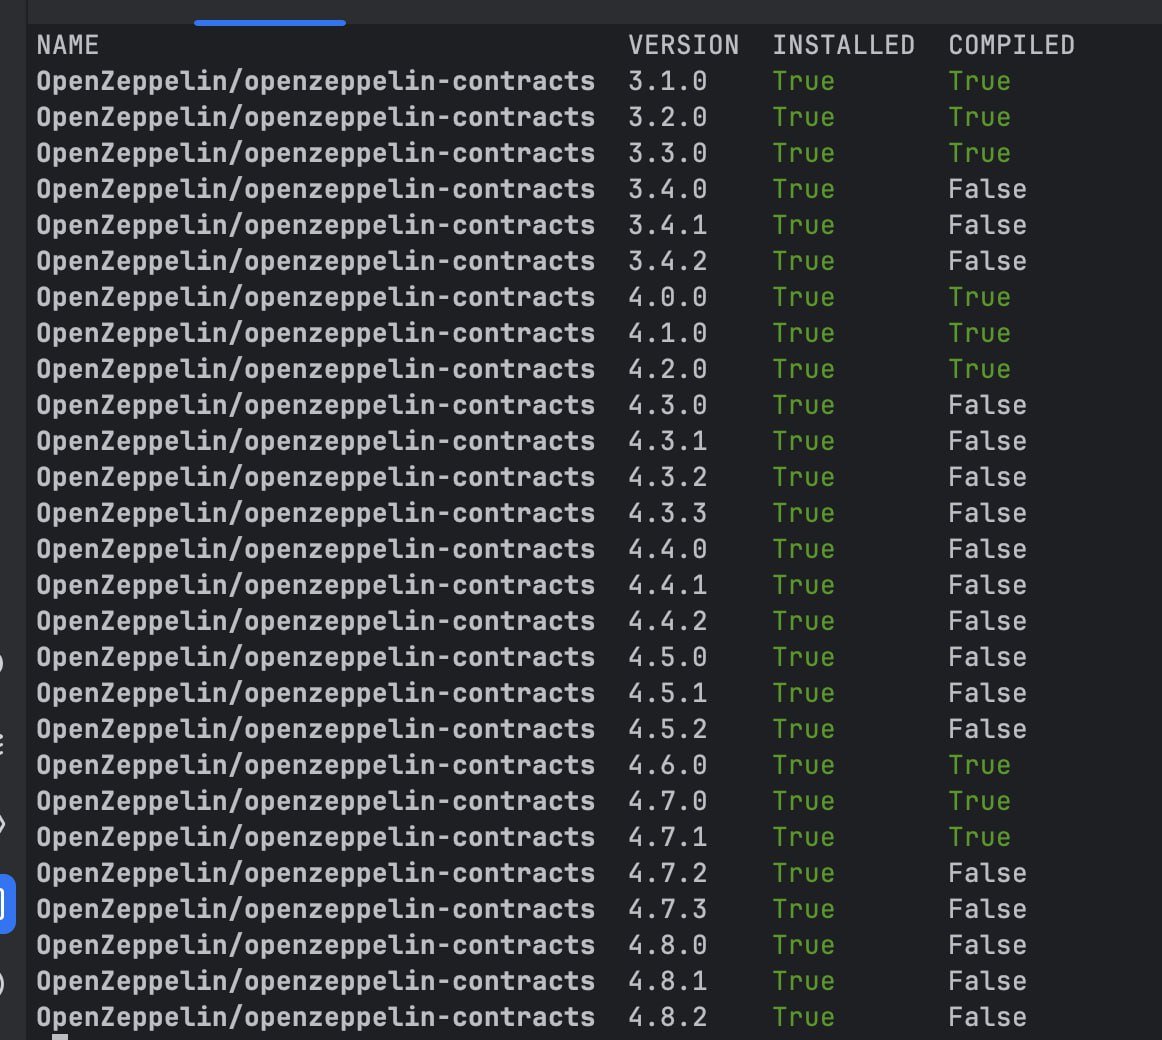The width and height of the screenshot is (1162, 1040).
Task: Click the package name on the 4.4.0 row
Action: (316, 549)
